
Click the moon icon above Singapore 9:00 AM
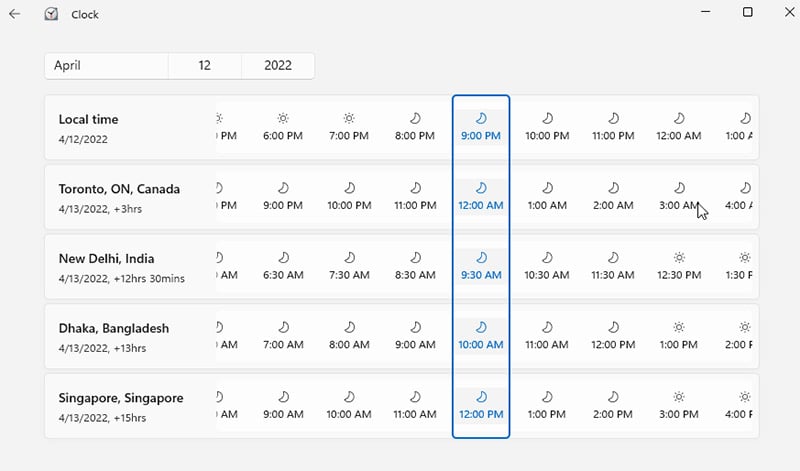(283, 397)
